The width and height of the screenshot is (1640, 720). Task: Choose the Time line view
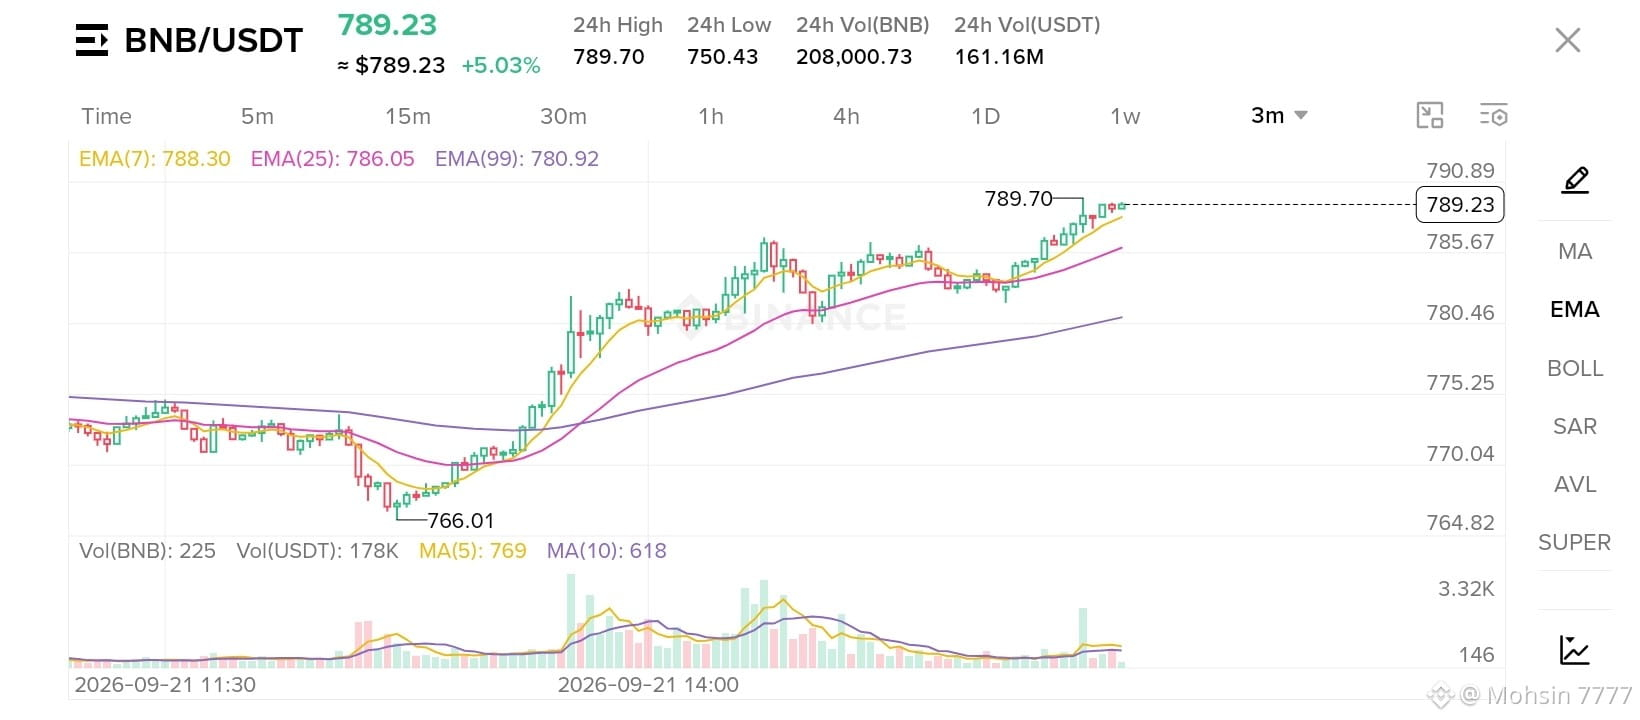coord(106,116)
